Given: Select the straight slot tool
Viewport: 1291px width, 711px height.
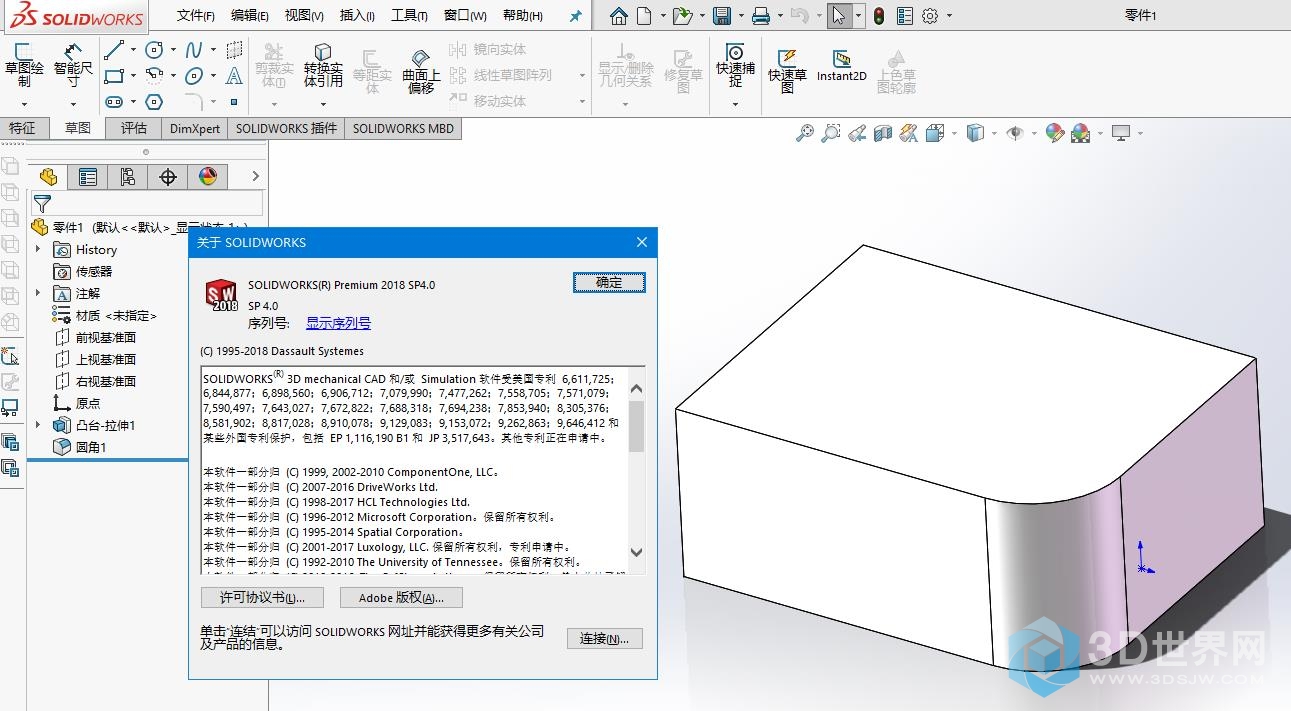Looking at the screenshot, I should pyautogui.click(x=114, y=101).
